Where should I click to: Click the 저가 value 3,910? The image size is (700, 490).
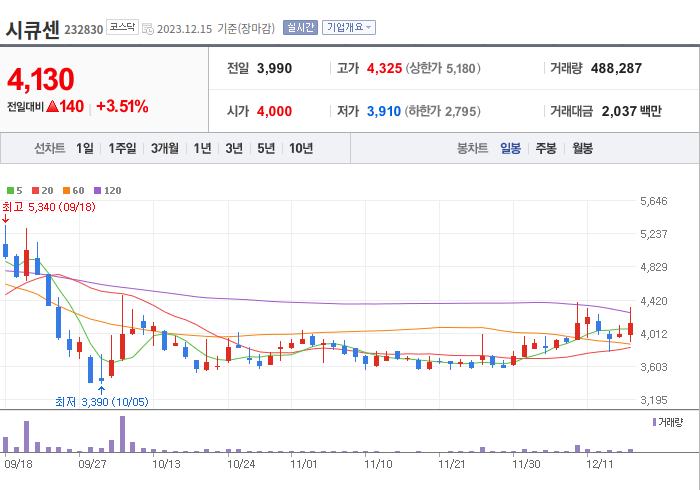point(384,111)
